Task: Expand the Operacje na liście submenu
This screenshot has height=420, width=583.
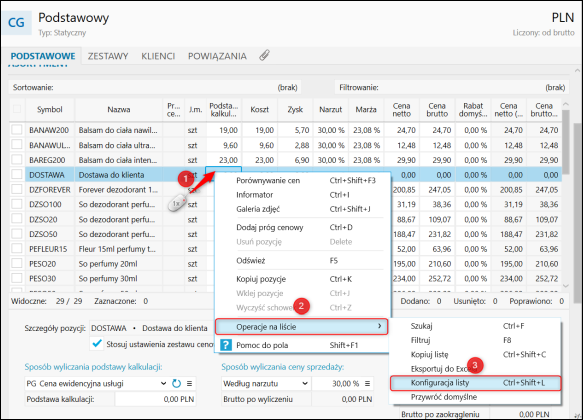Action: pos(302,327)
